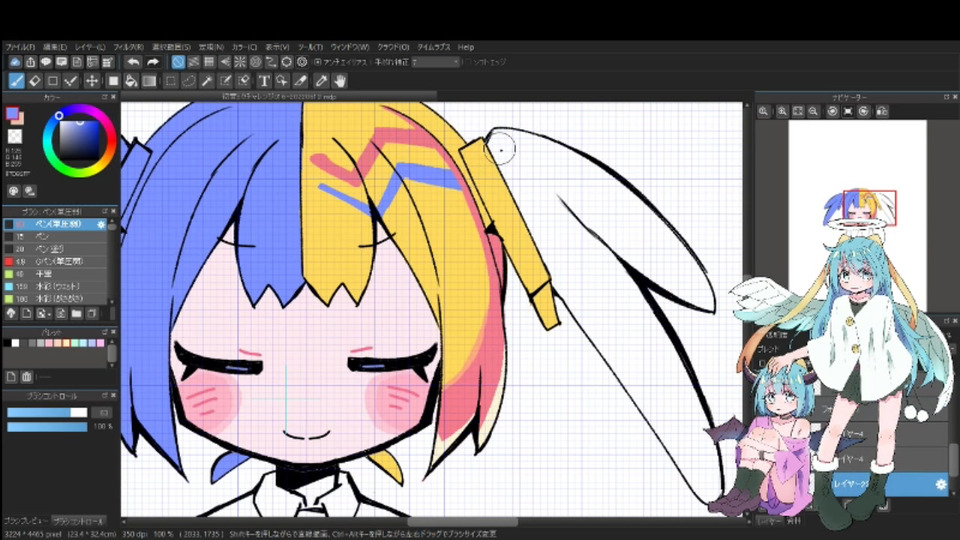Select the Select Pen tool
This screenshot has height=540, width=960.
(225, 81)
